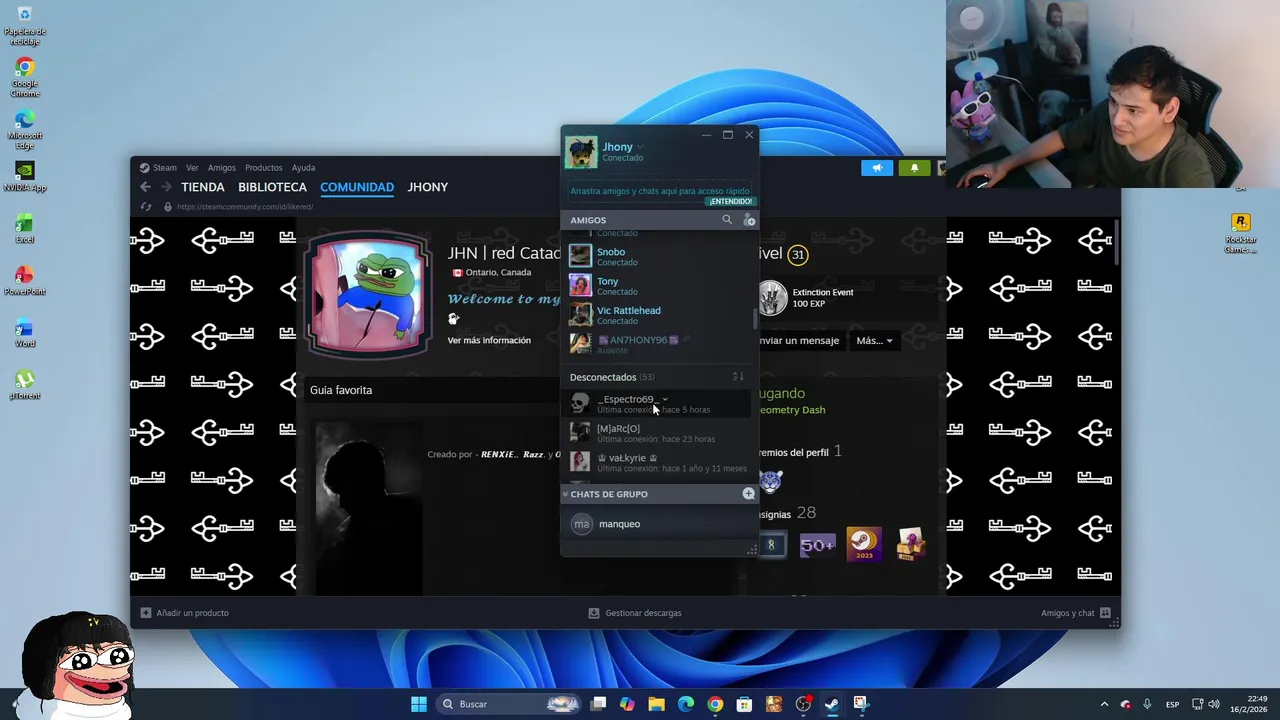This screenshot has height=720, width=1280.
Task: Show hidden system tray icons
Action: (x=1104, y=704)
